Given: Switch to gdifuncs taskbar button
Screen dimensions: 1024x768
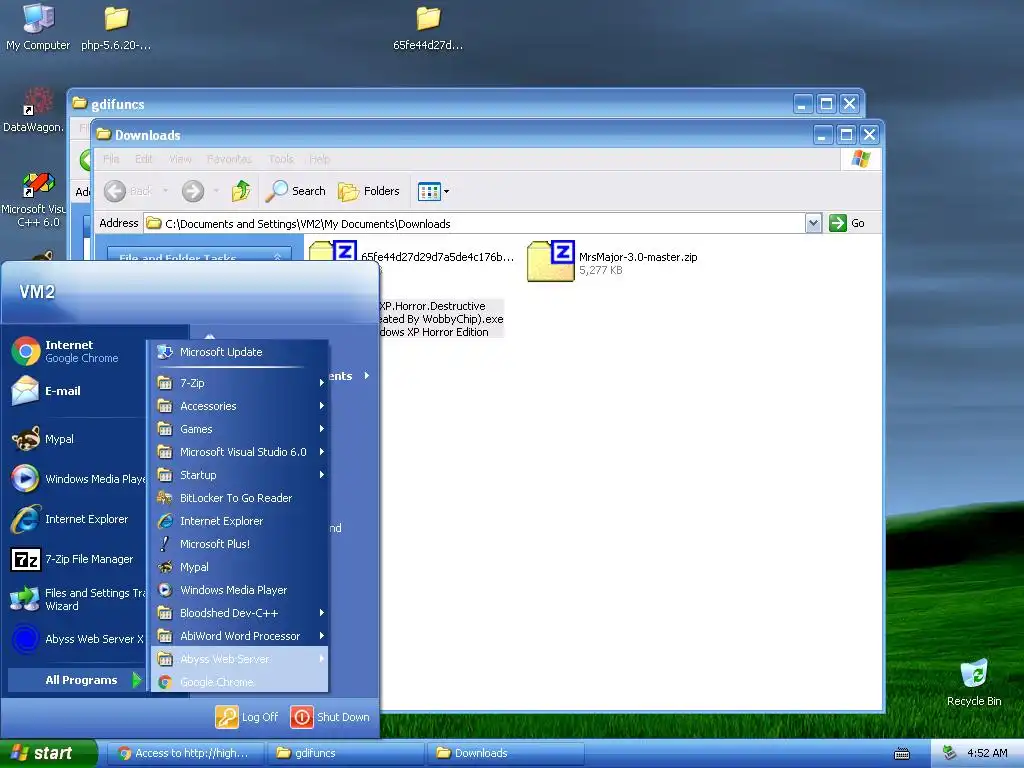Looking at the screenshot, I should pyautogui.click(x=345, y=753).
